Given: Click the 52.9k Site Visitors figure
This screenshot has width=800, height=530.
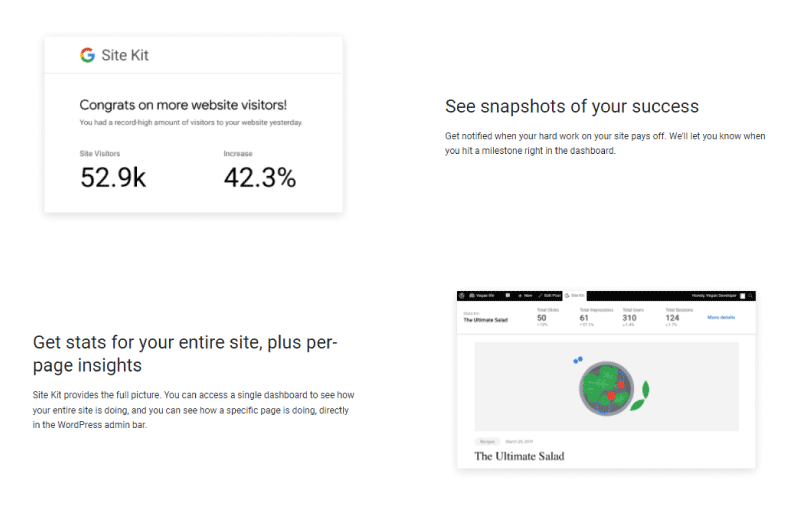Looking at the screenshot, I should tap(113, 178).
